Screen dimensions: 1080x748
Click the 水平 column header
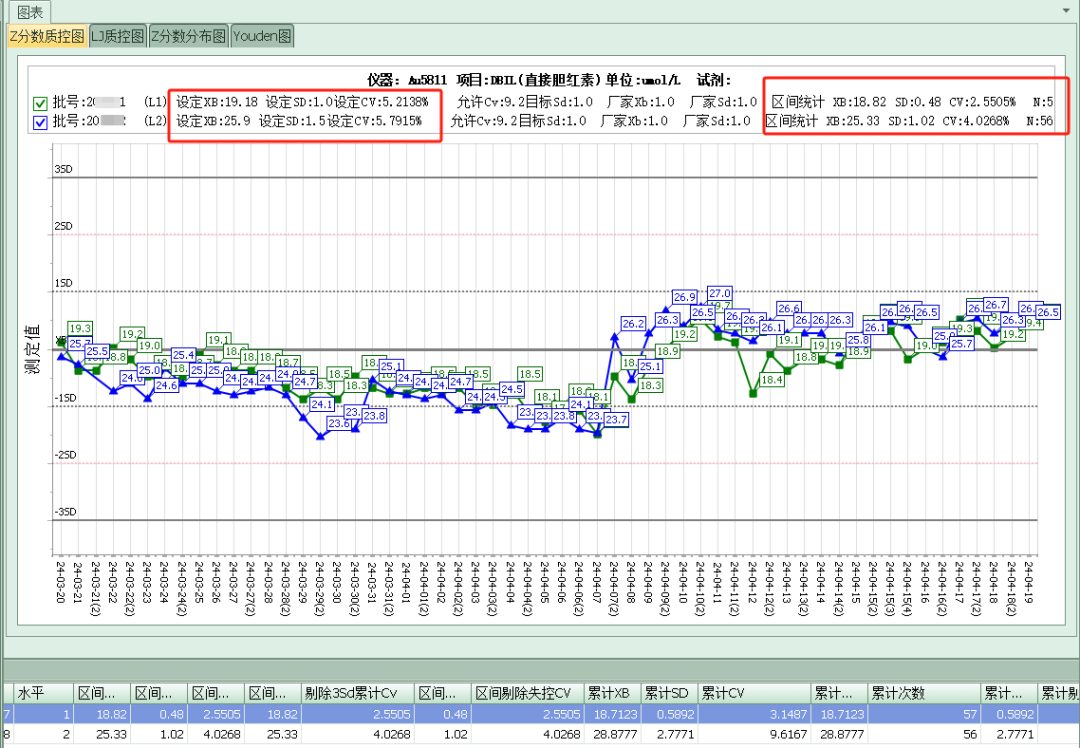point(30,692)
